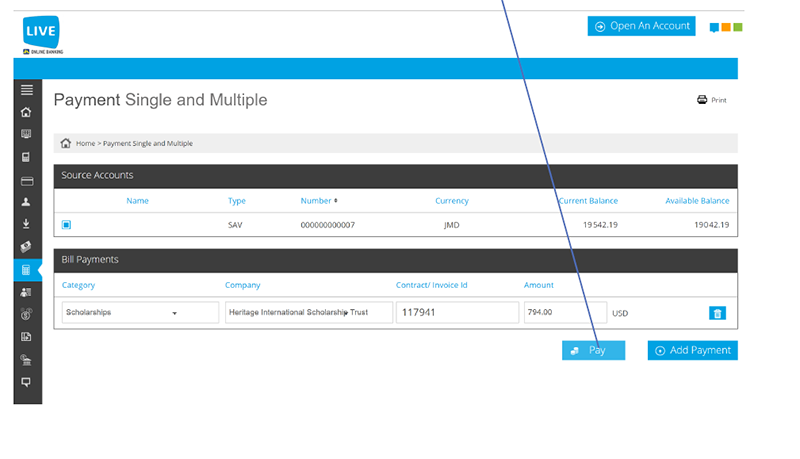The width and height of the screenshot is (800, 459).
Task: Click the Contract/Invoice Id field 117941
Action: pos(457,312)
